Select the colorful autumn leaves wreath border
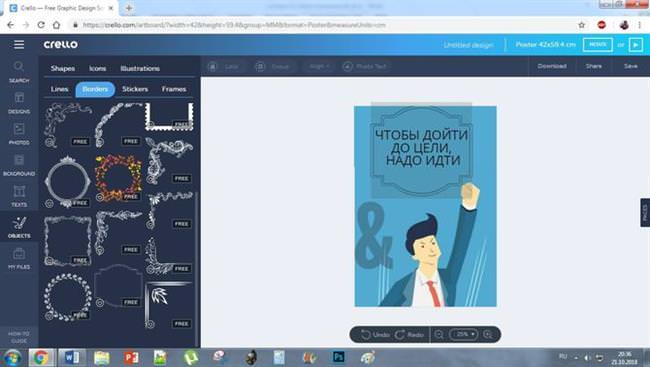 118,178
